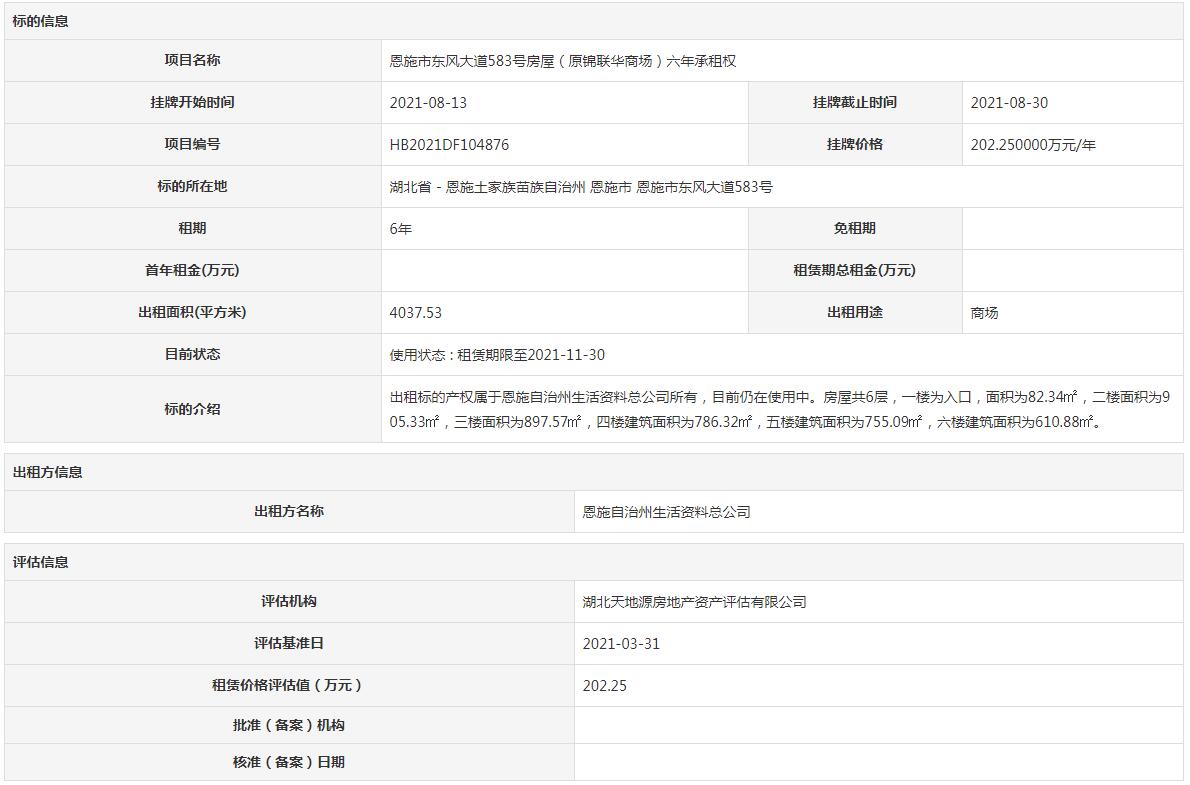1190x785 pixels.
Task: Click the 租期 label
Action: pyautogui.click(x=193, y=229)
